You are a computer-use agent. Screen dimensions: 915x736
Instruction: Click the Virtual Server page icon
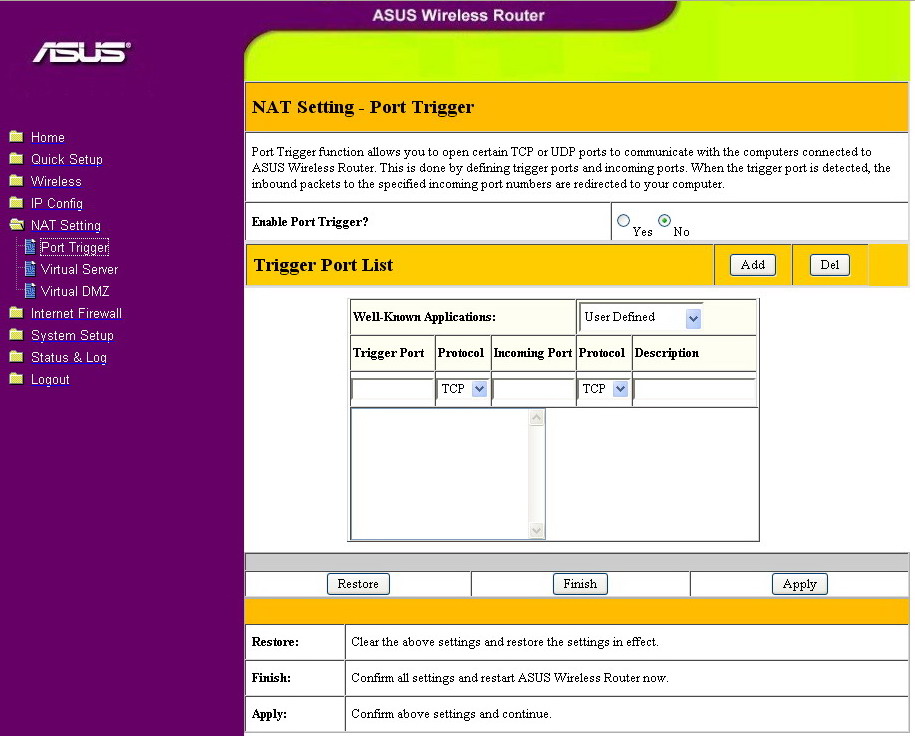[30, 269]
